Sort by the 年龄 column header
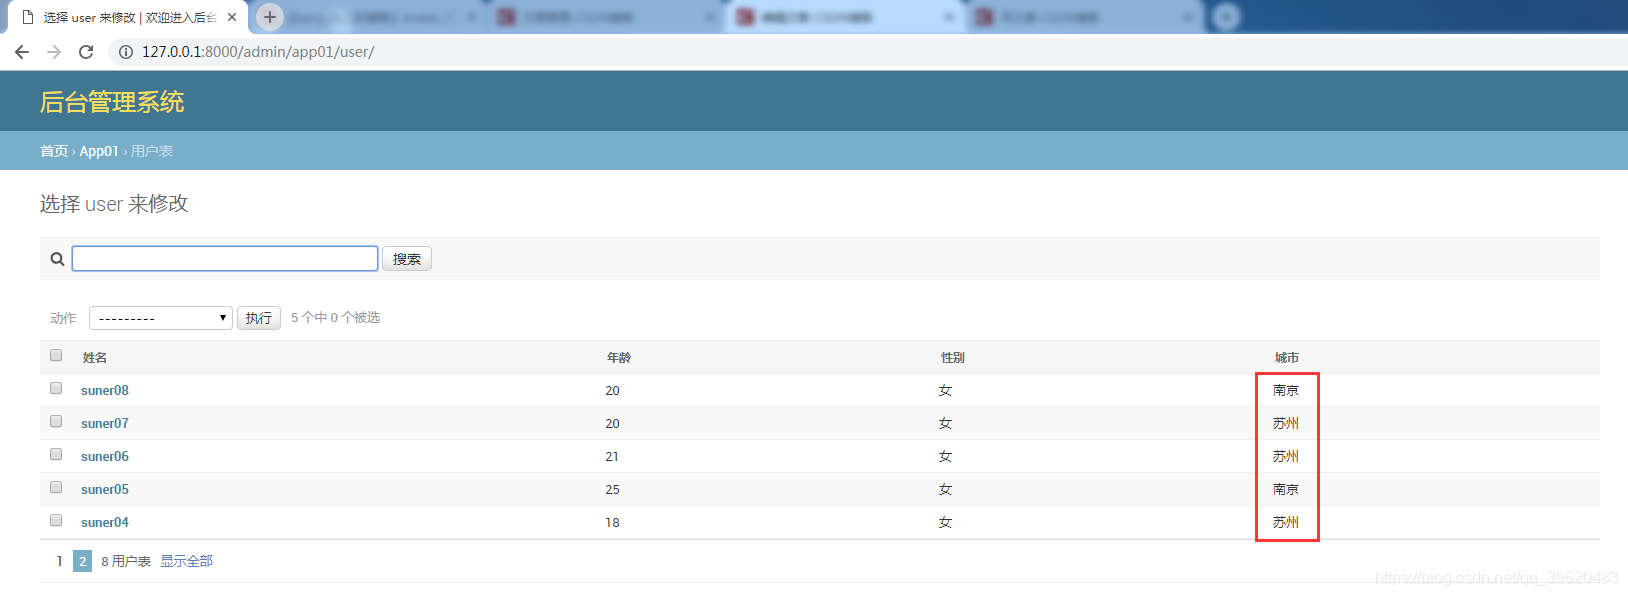 619,357
